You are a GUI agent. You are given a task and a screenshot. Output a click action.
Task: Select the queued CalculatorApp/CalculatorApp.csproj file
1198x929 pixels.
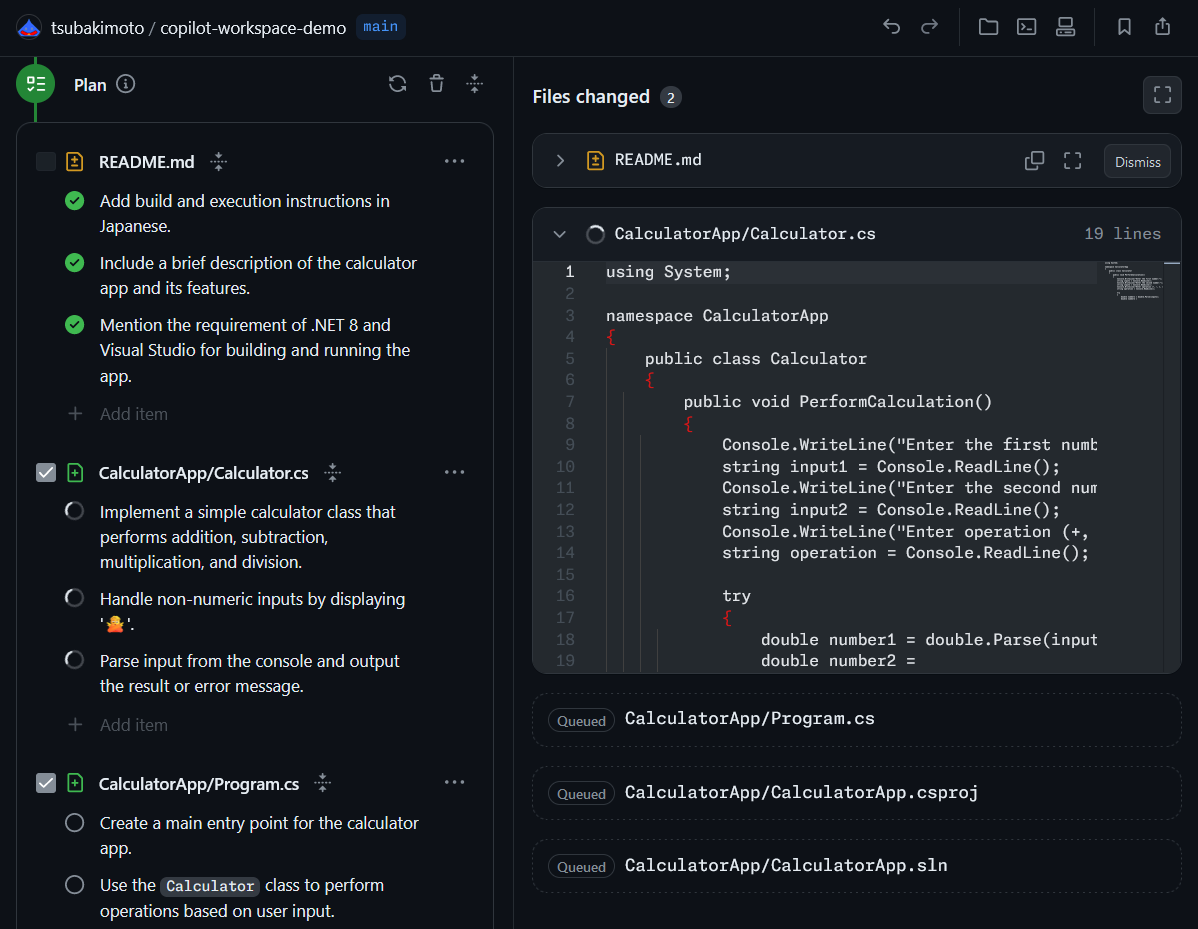856,792
